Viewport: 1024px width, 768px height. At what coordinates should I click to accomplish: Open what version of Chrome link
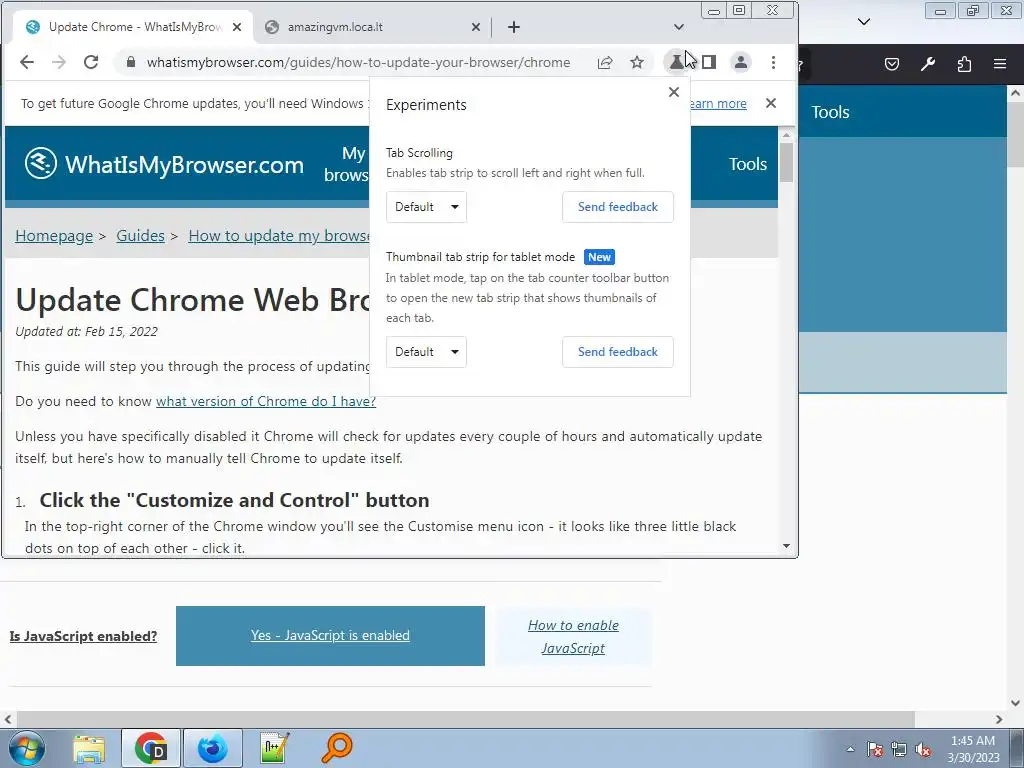(266, 401)
